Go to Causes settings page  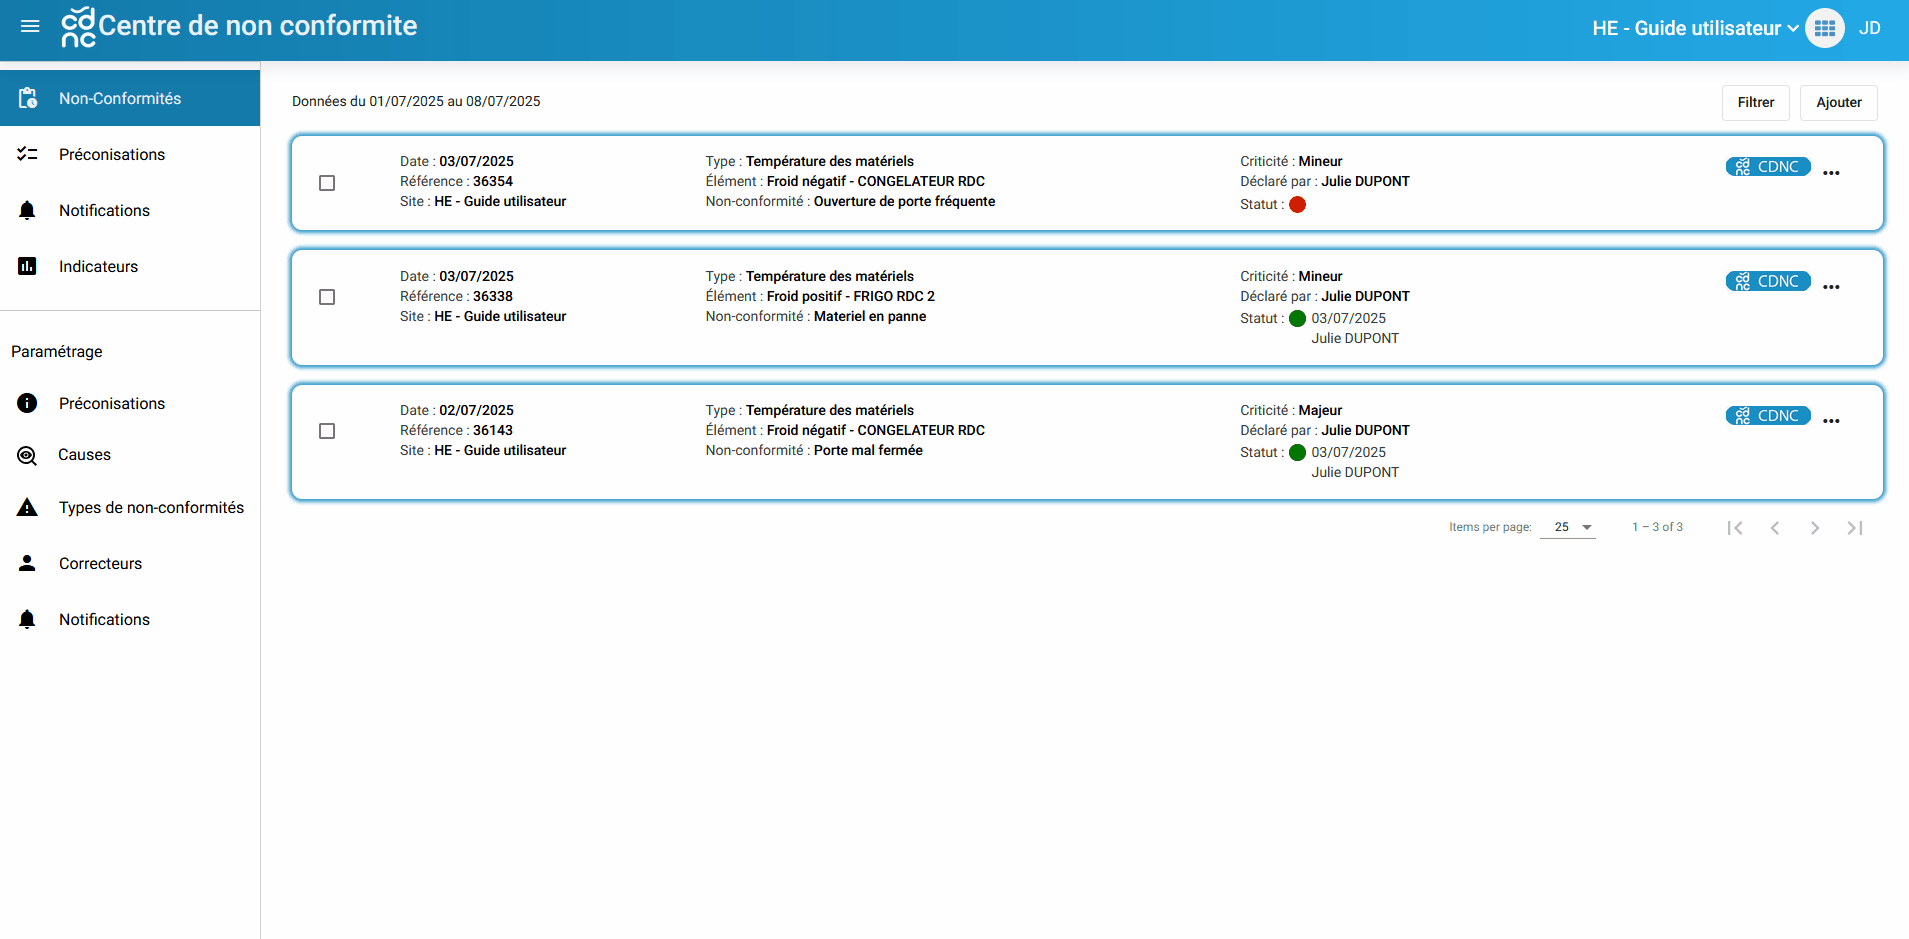coord(130,455)
